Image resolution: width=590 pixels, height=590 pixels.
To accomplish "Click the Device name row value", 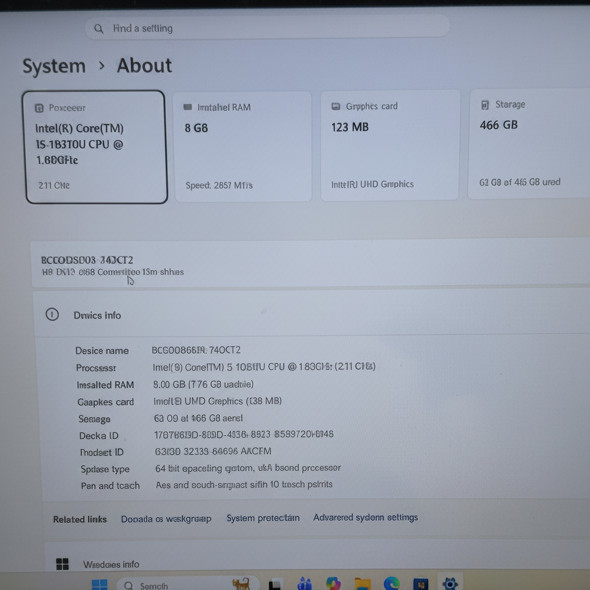I will [196, 350].
